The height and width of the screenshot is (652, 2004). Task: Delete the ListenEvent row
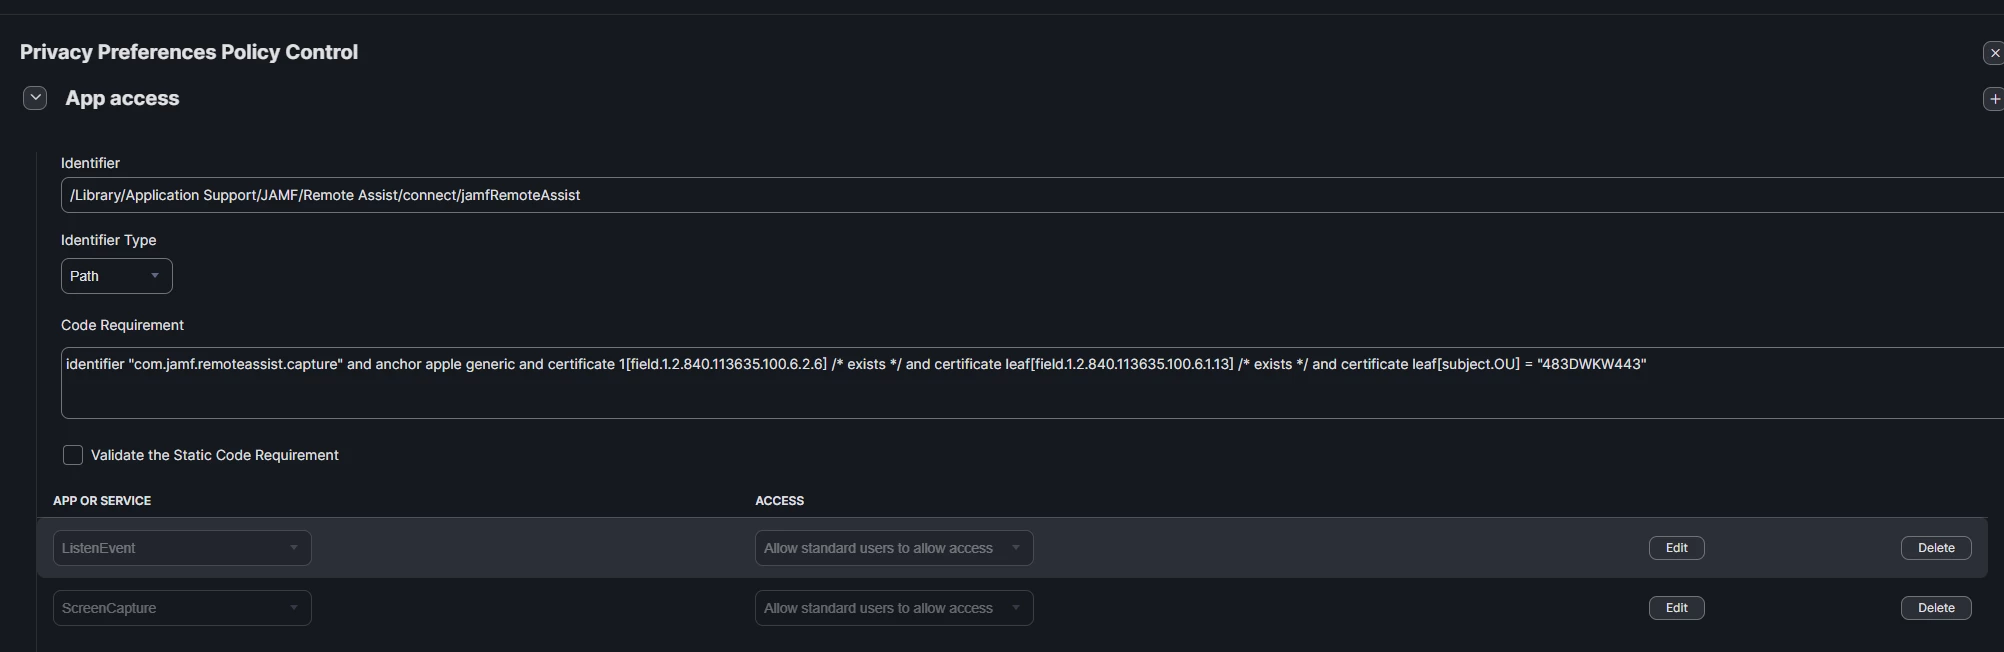coord(1936,548)
